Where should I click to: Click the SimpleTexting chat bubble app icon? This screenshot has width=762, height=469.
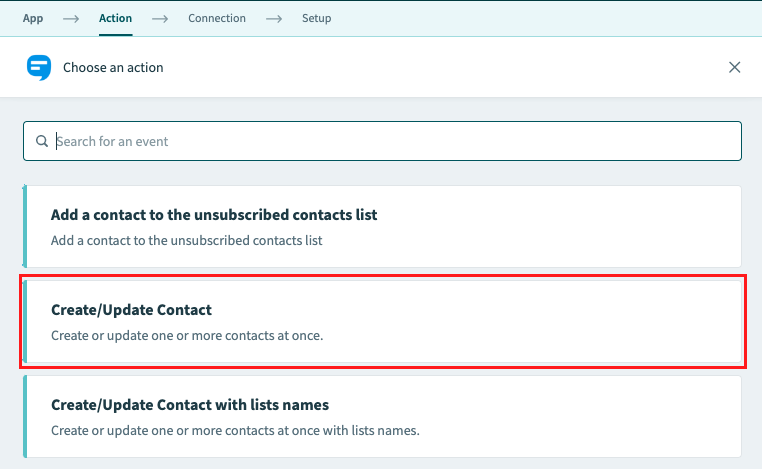(39, 68)
